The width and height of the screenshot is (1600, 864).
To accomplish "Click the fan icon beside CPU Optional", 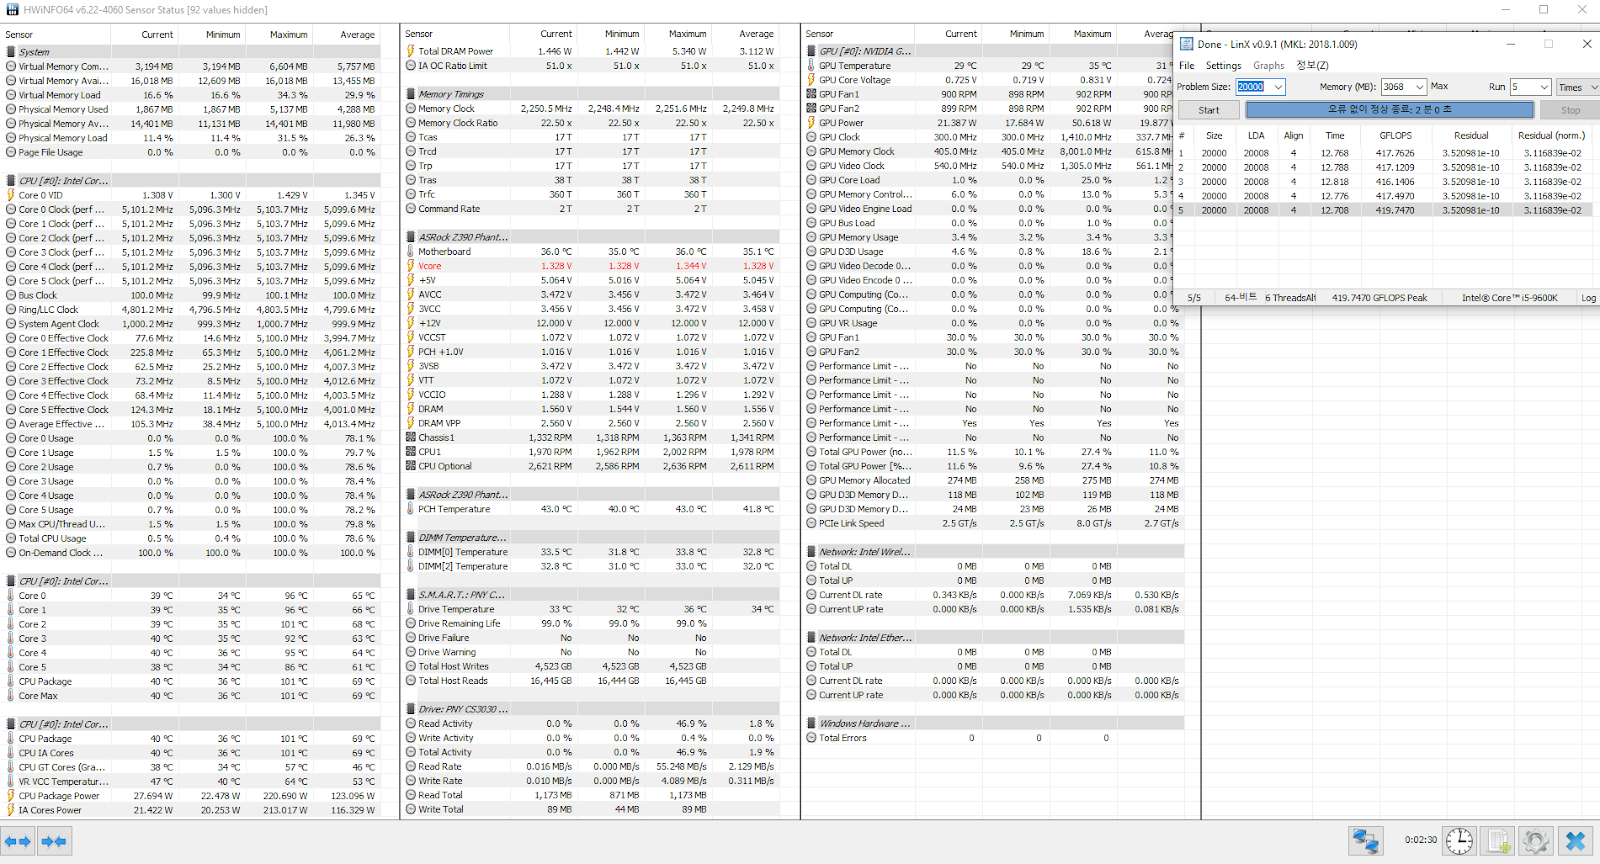I will [411, 466].
